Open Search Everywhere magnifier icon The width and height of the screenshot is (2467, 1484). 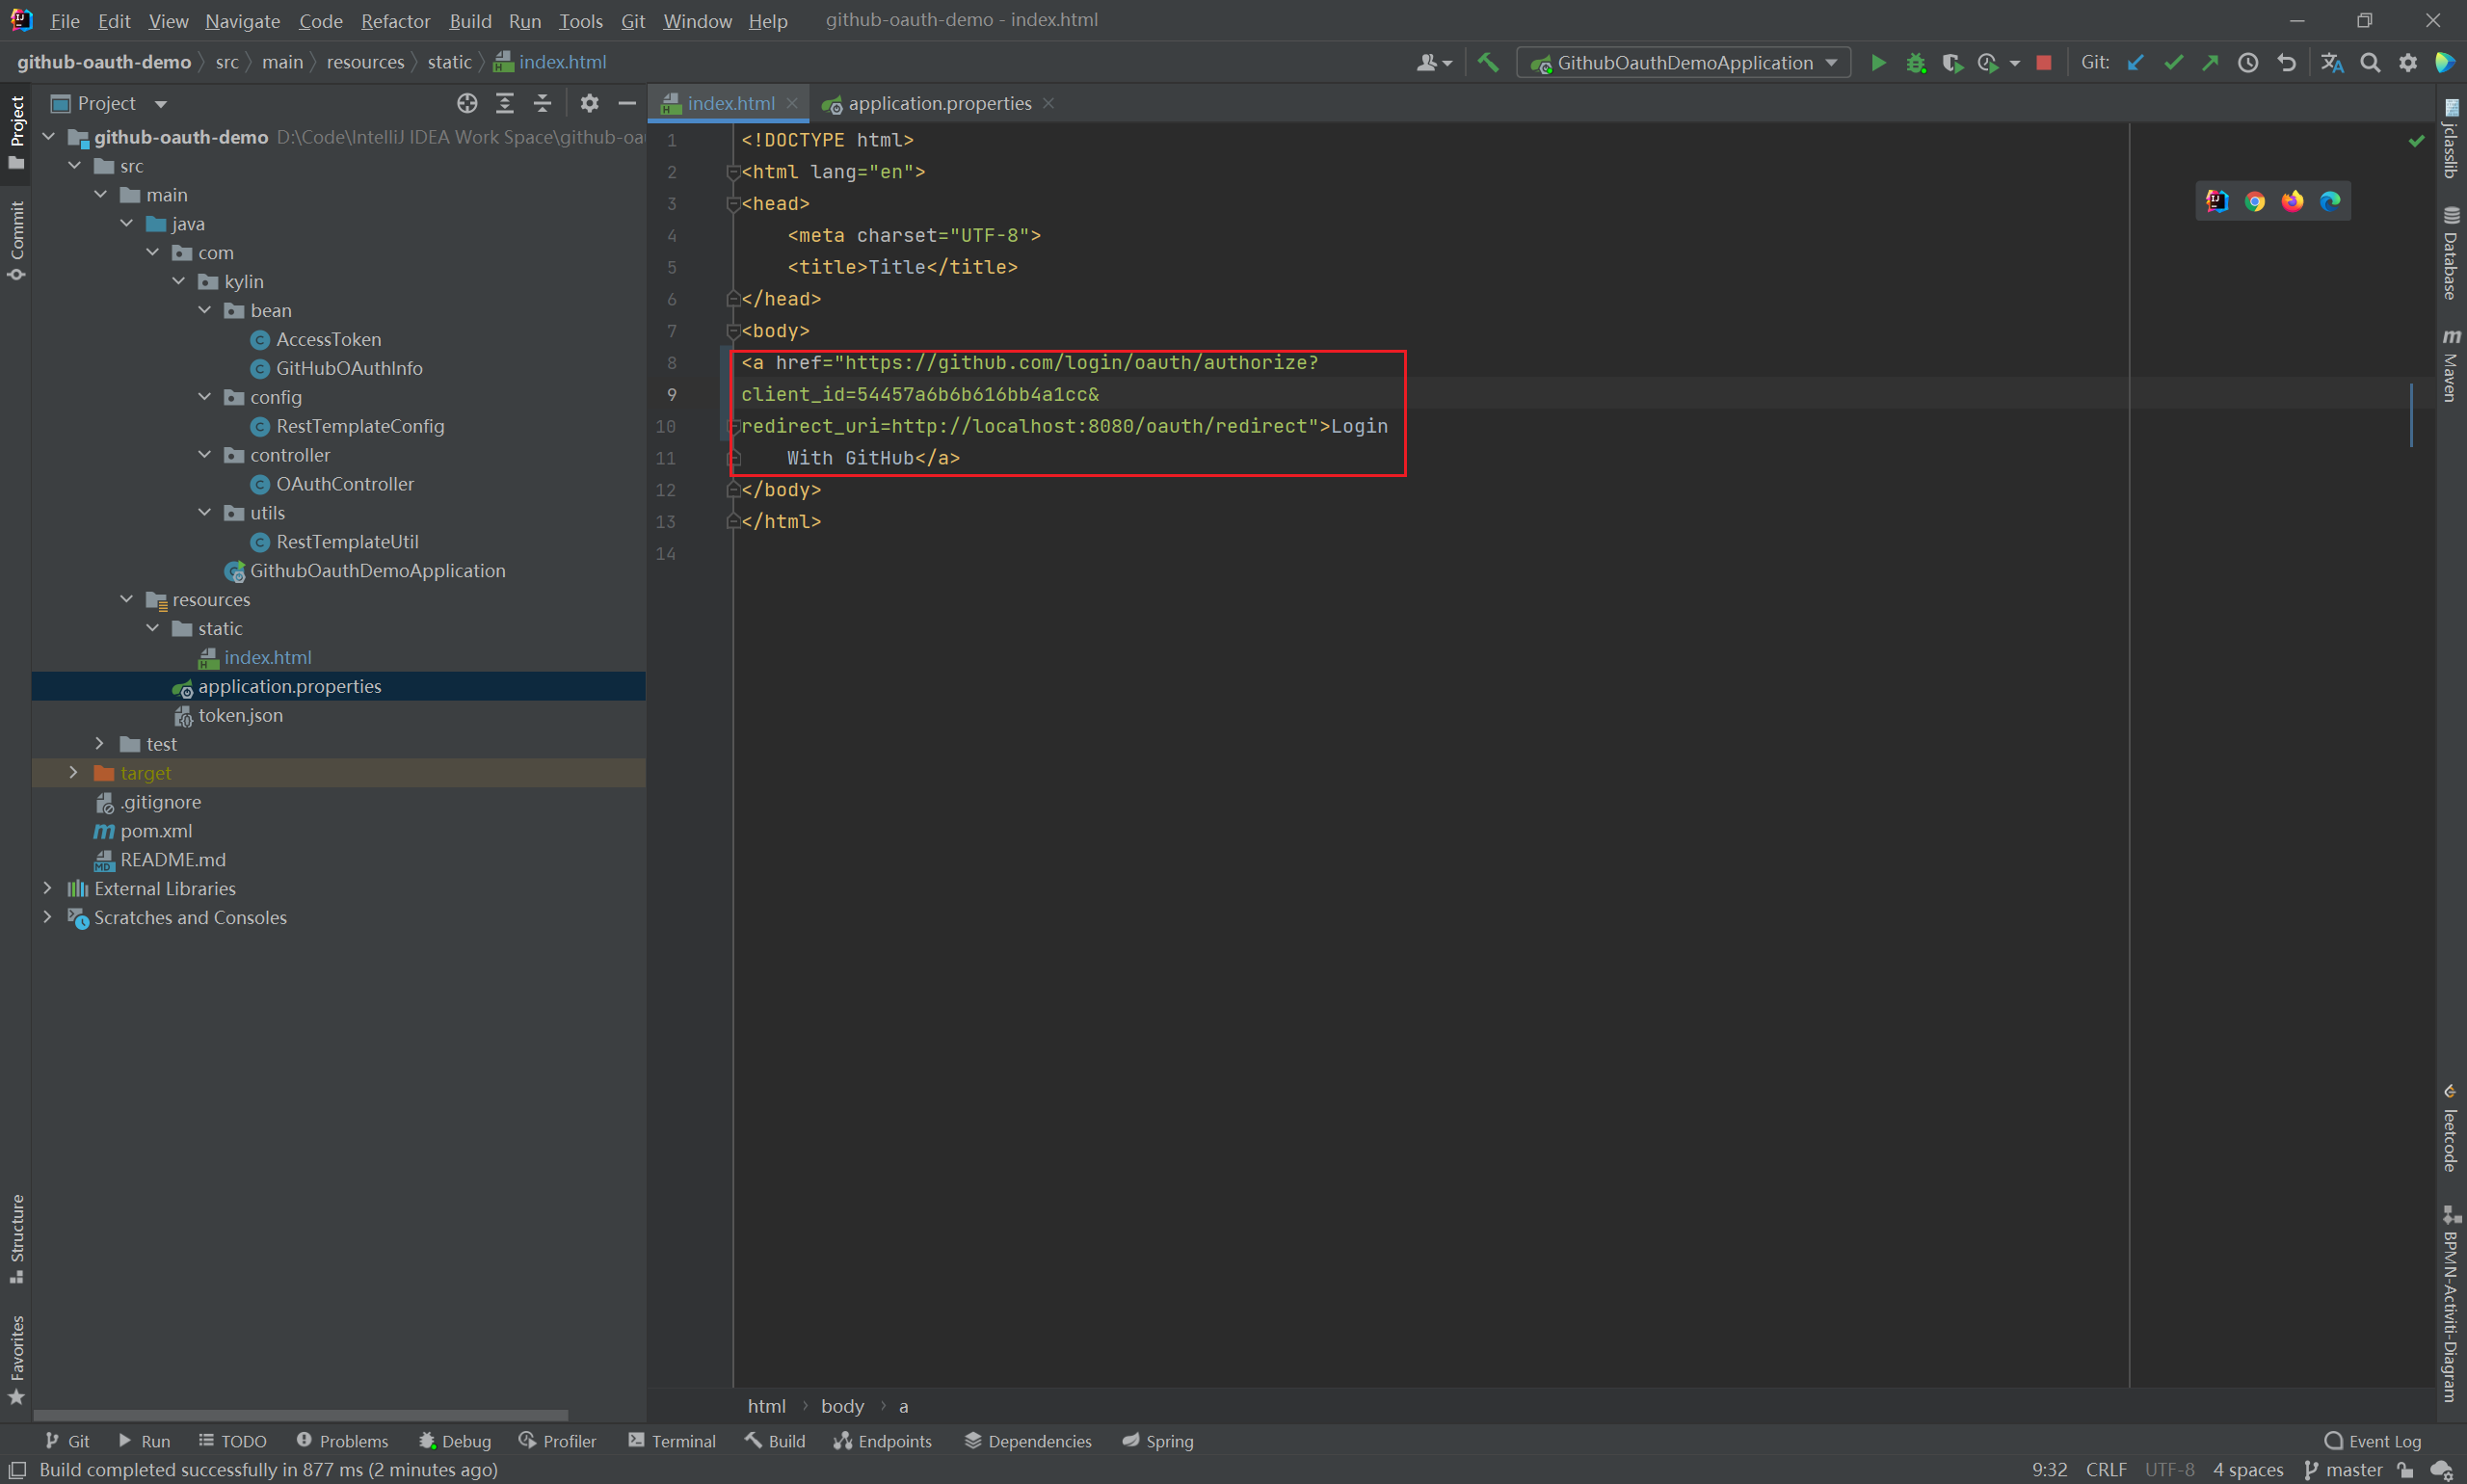coord(2369,63)
